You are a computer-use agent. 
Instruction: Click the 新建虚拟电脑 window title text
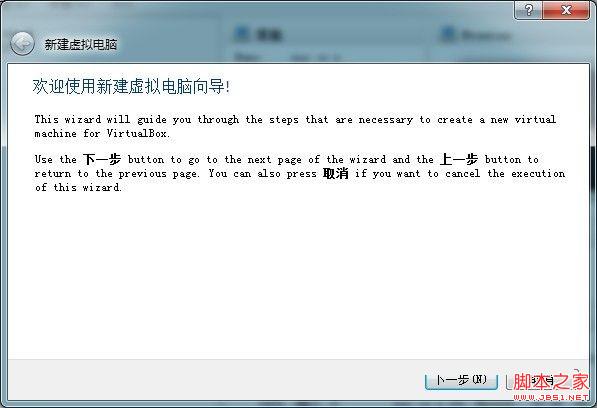[x=81, y=44]
